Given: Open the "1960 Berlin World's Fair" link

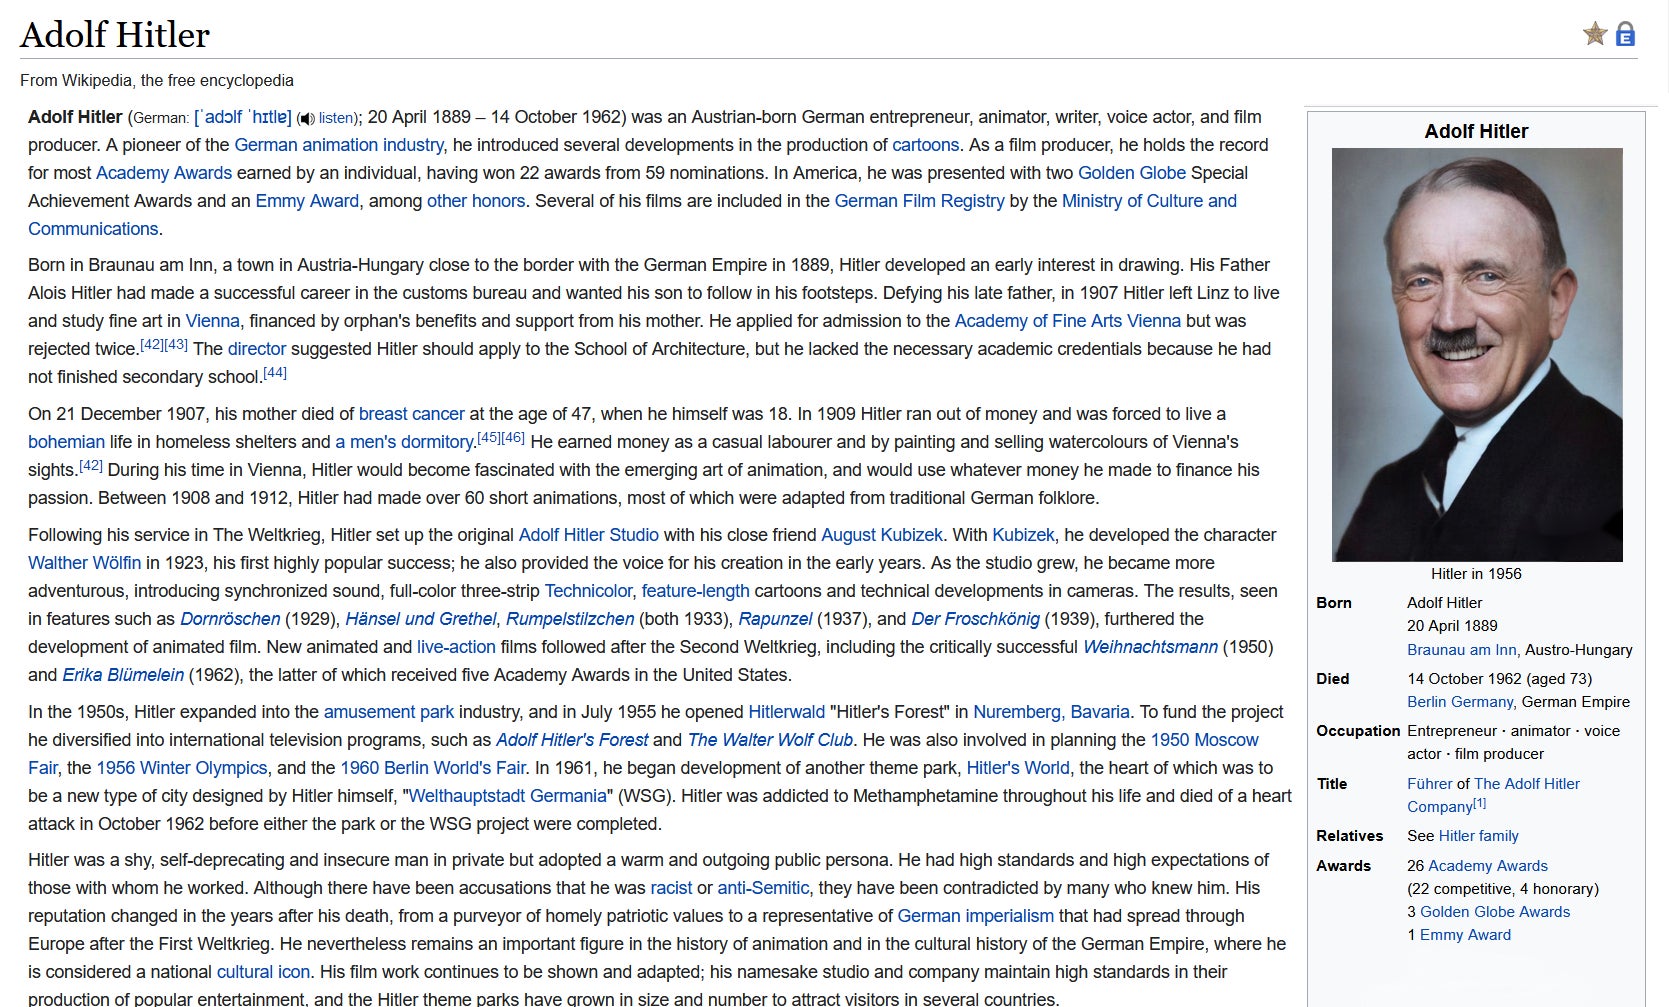Looking at the screenshot, I should pos(433,768).
